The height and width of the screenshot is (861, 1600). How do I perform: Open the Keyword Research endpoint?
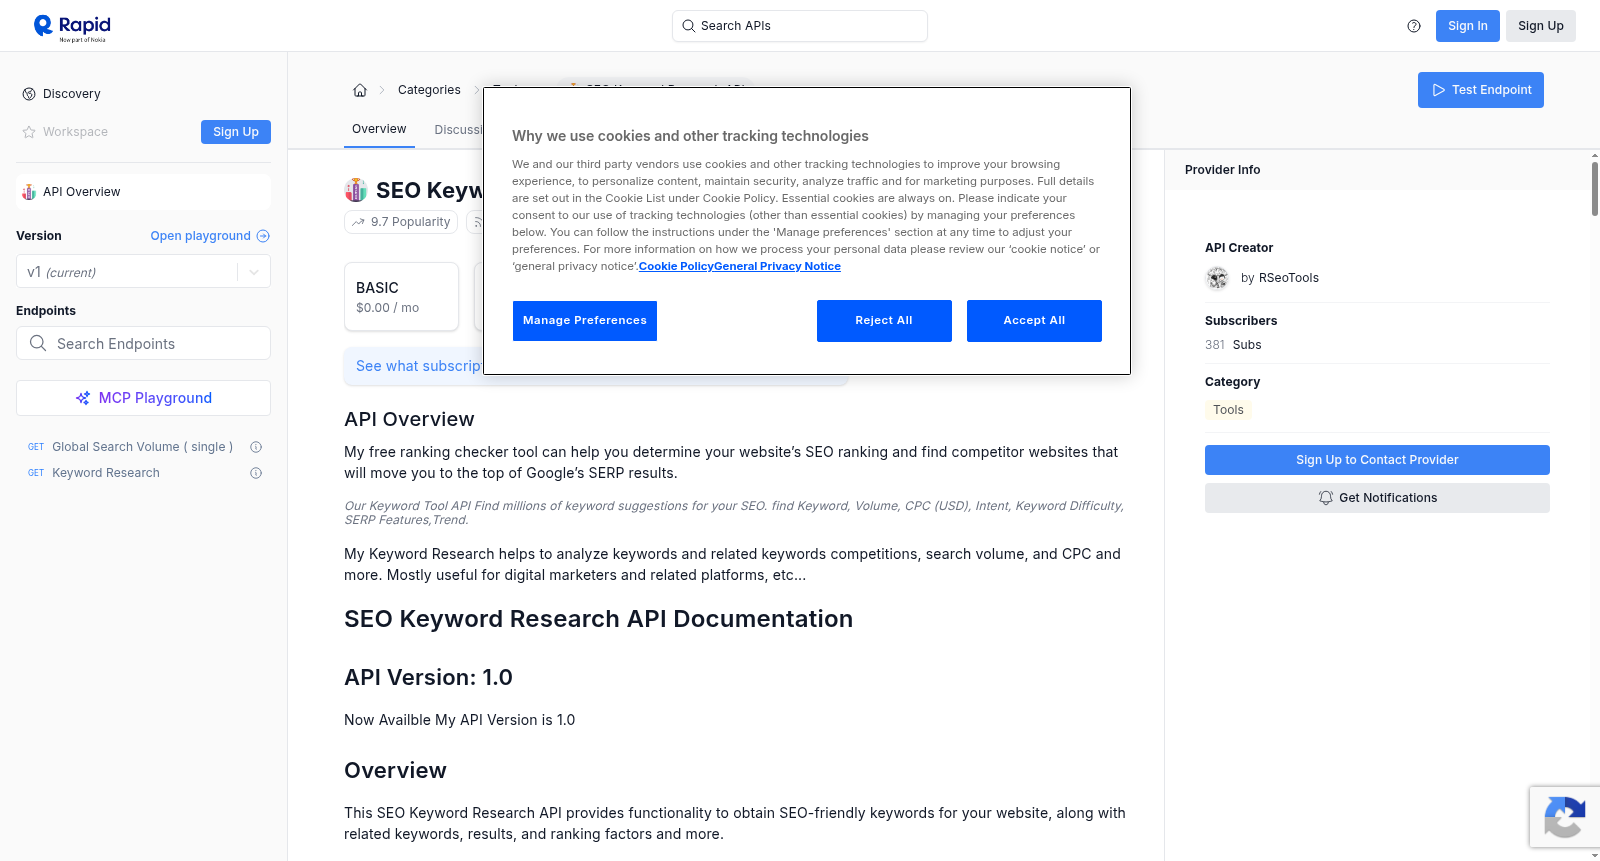click(x=106, y=473)
